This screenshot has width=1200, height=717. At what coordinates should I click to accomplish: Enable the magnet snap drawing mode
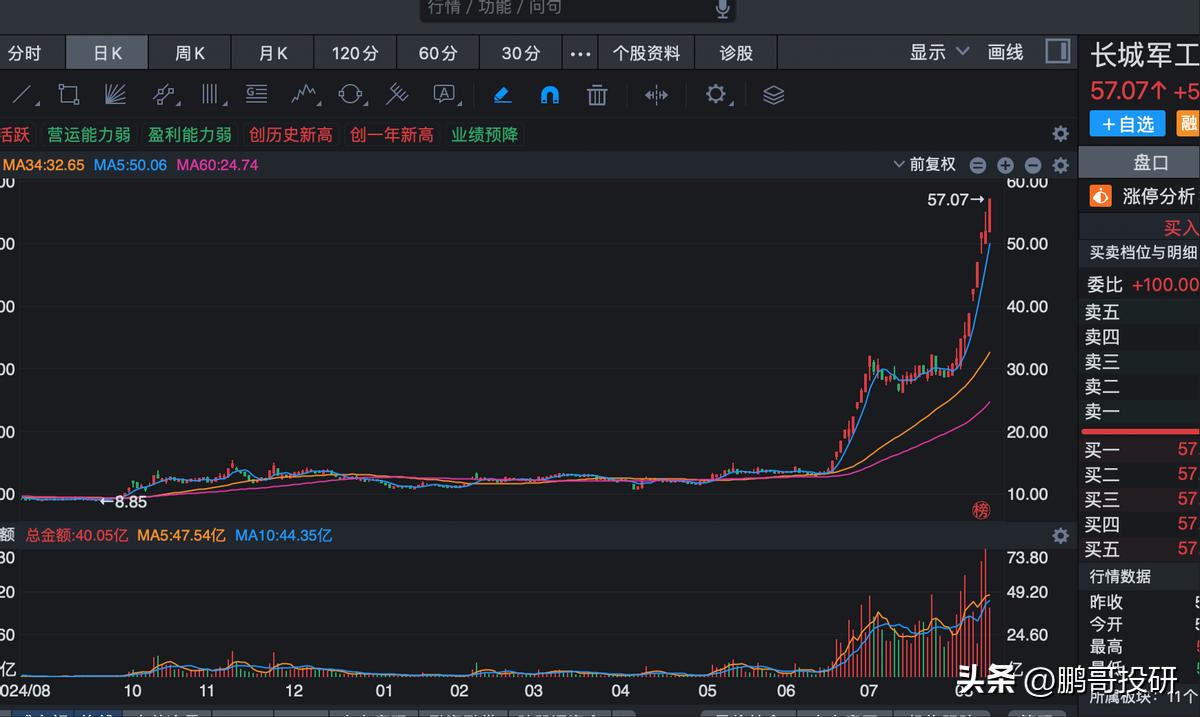point(551,94)
